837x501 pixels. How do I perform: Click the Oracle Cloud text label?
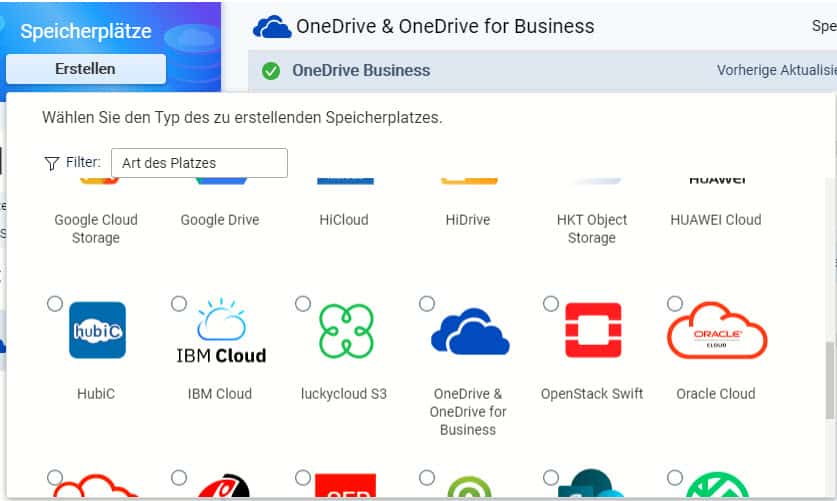[716, 394]
